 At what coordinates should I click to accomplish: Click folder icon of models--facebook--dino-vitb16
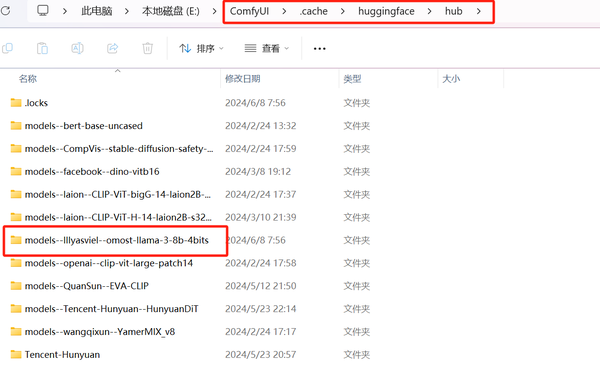click(x=16, y=171)
